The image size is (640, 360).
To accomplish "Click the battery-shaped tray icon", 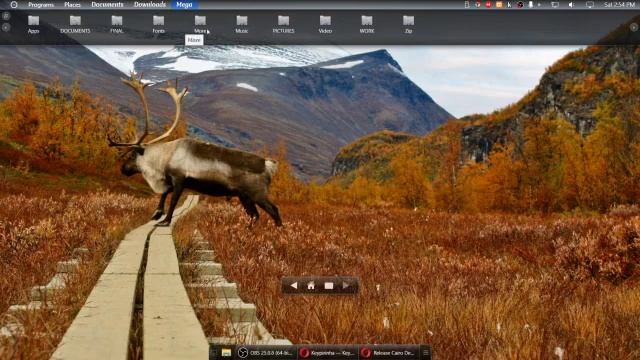I will click(467, 4).
